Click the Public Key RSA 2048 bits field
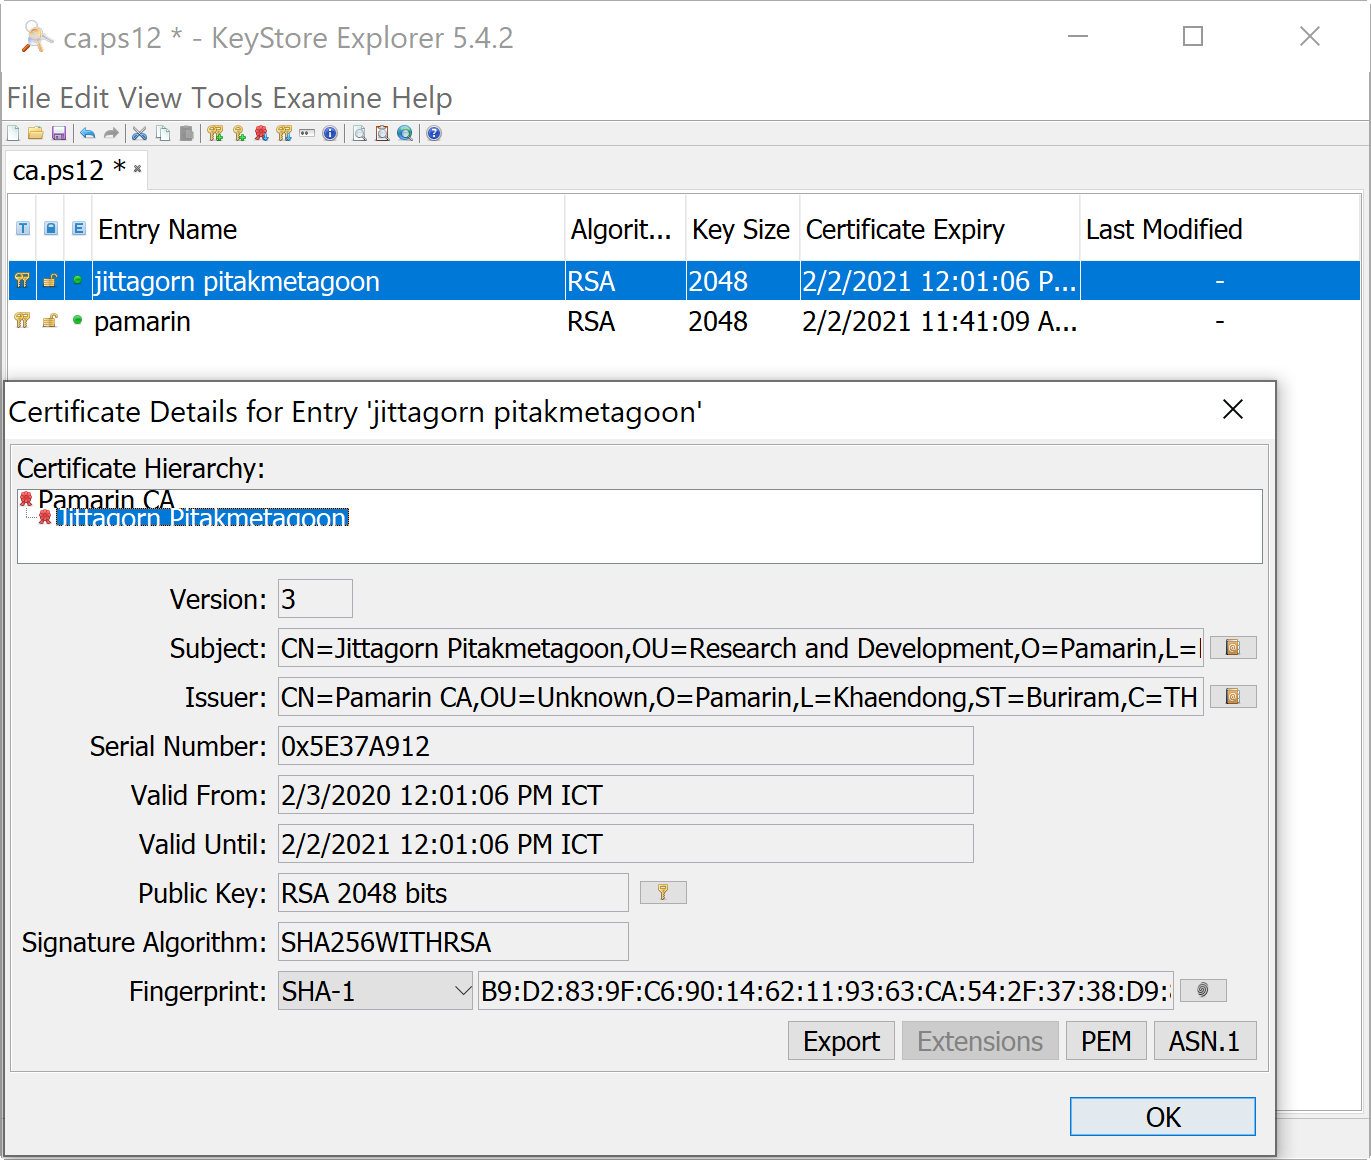1371x1160 pixels. (x=453, y=893)
